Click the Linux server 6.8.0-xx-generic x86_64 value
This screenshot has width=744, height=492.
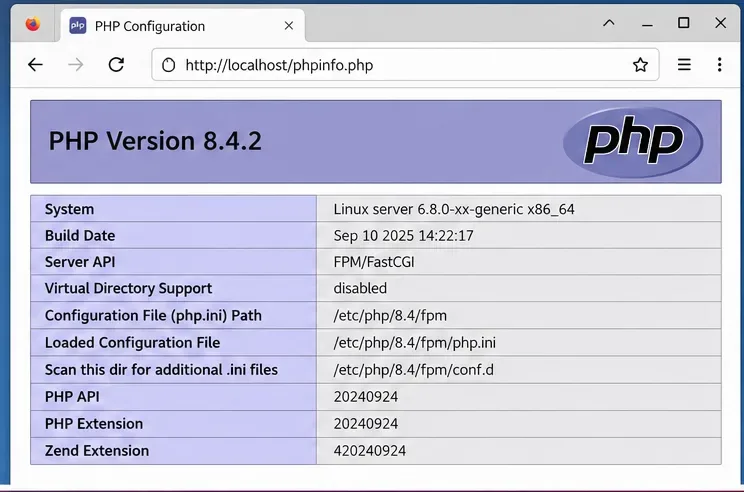click(x=454, y=209)
